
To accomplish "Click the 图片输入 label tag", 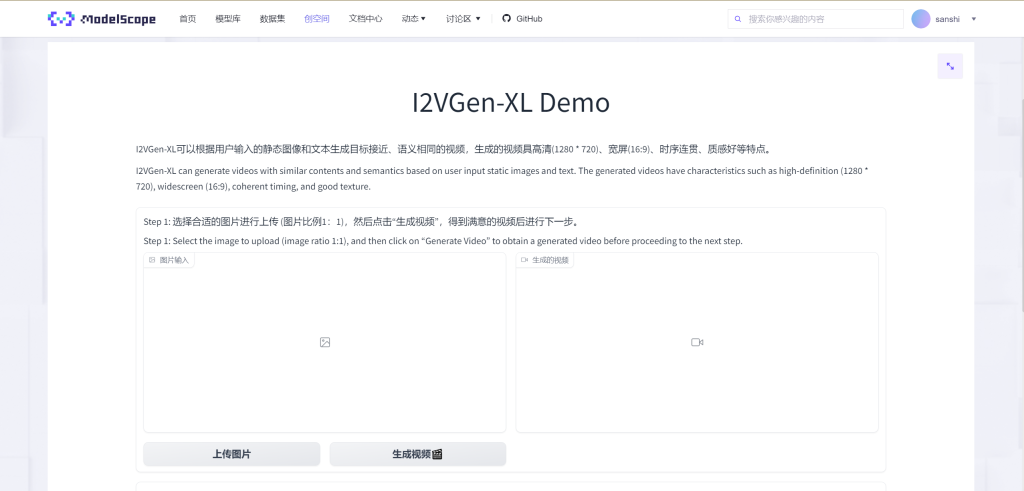I will [x=169, y=260].
